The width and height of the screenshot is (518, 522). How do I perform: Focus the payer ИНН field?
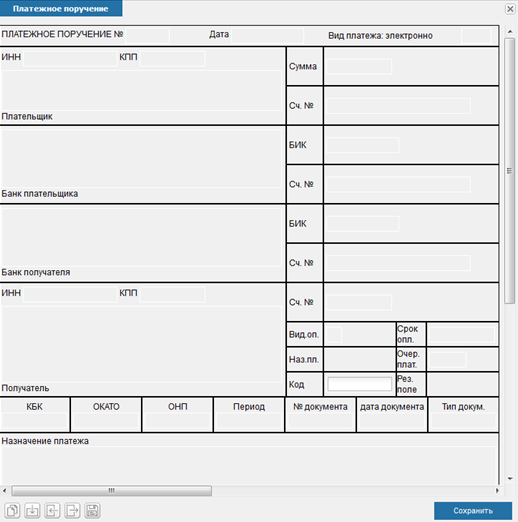pos(70,59)
